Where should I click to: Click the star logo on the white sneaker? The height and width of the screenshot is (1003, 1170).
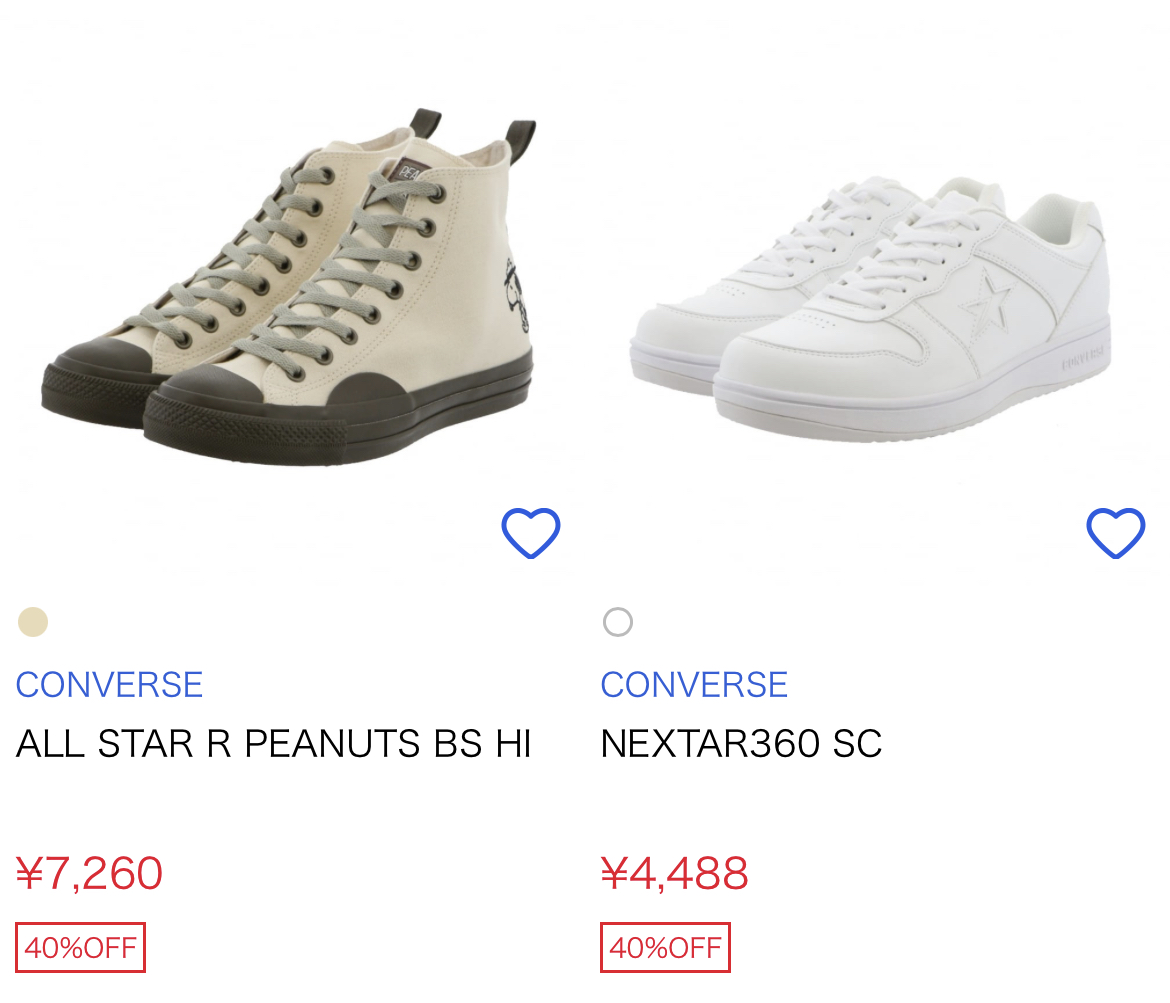point(983,302)
